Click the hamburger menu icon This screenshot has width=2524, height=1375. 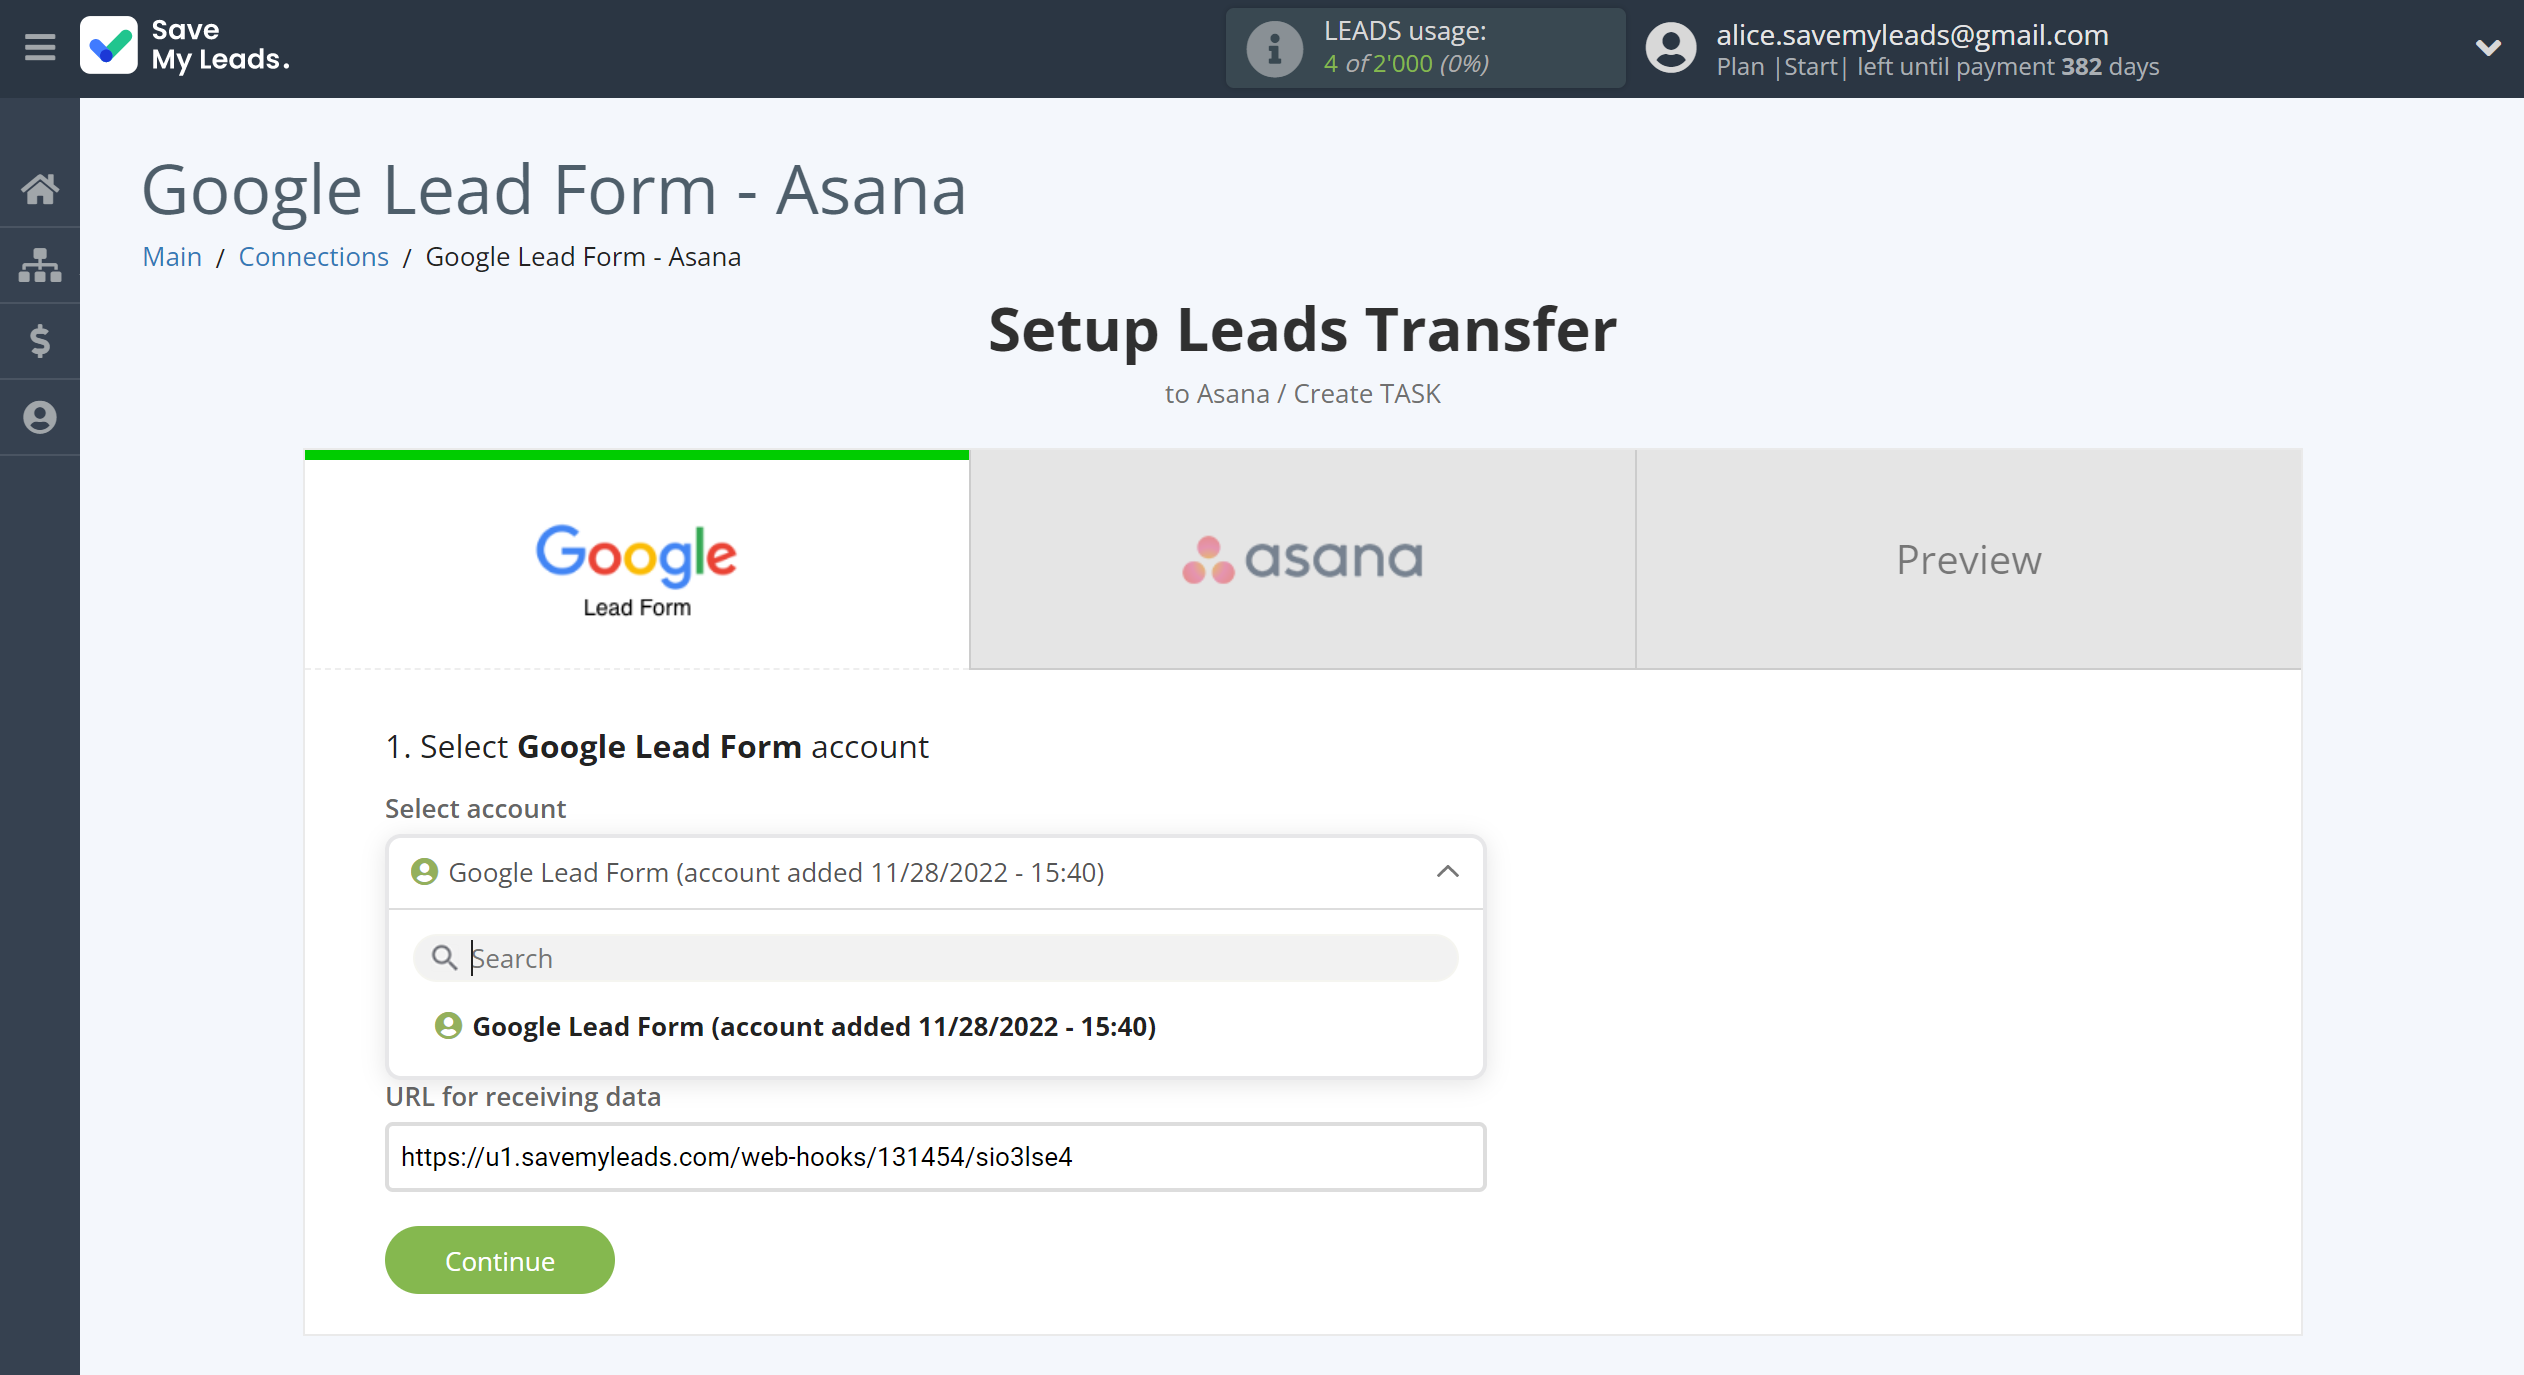37,46
